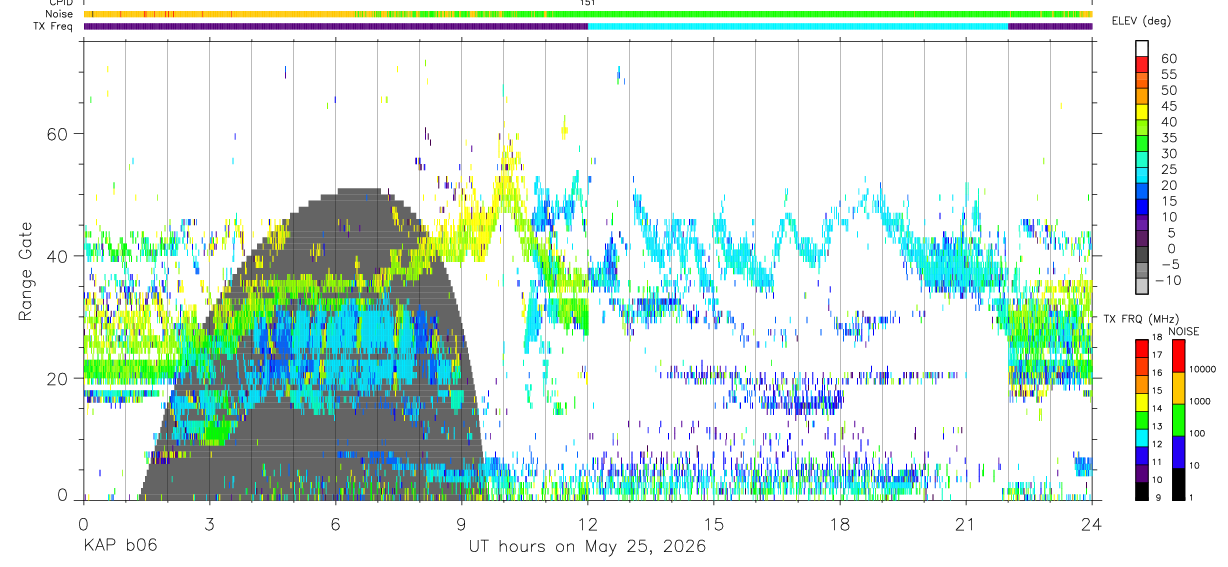Click the '6' tick label on the UT hours axis

click(x=335, y=525)
